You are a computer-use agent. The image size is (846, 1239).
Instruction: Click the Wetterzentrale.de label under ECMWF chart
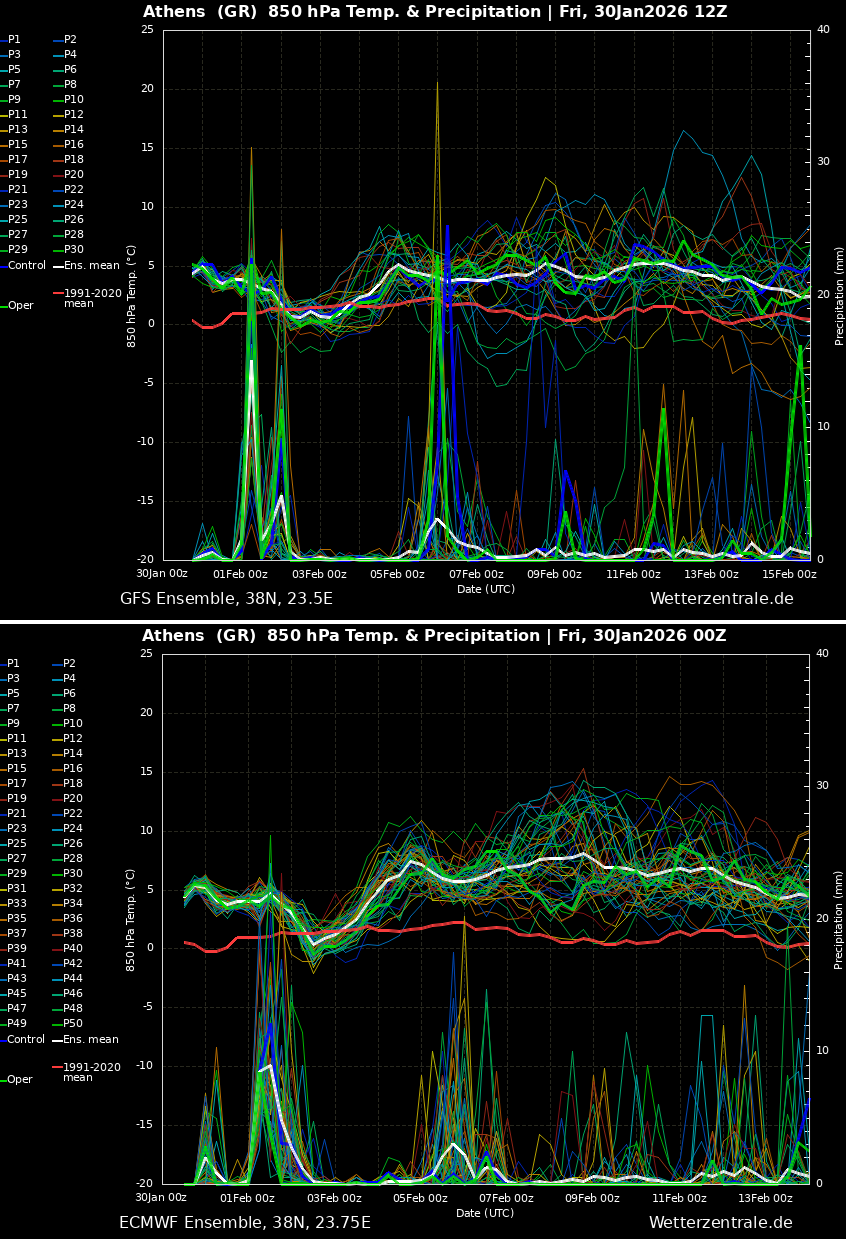(720, 1223)
